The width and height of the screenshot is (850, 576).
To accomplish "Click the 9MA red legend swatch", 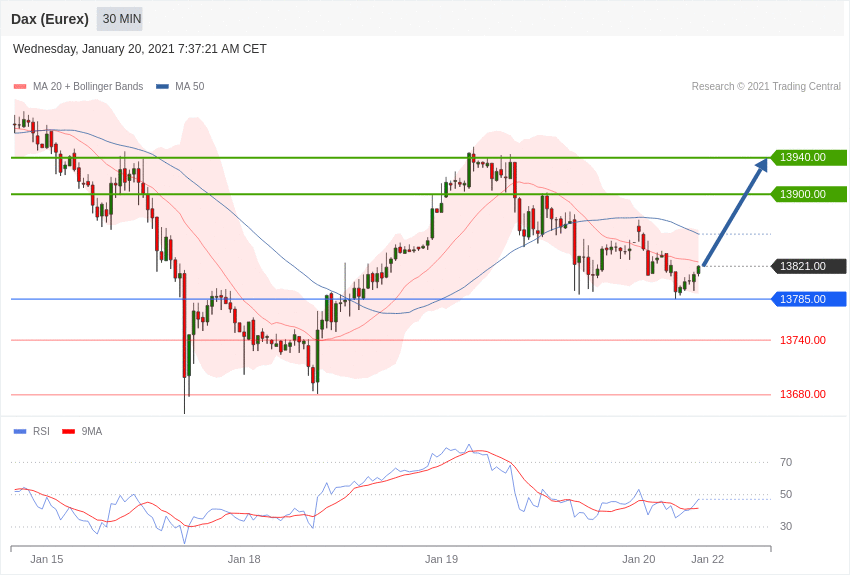I will (69, 432).
